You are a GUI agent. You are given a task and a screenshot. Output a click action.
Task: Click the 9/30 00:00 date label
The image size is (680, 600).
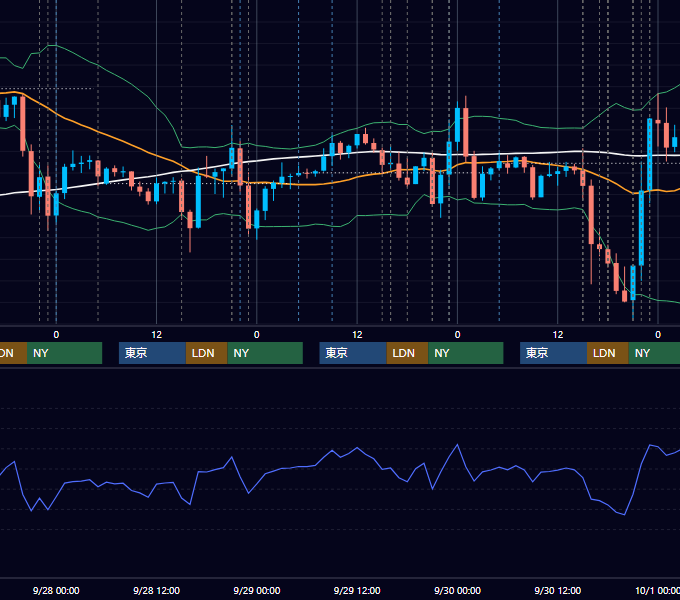click(457, 590)
